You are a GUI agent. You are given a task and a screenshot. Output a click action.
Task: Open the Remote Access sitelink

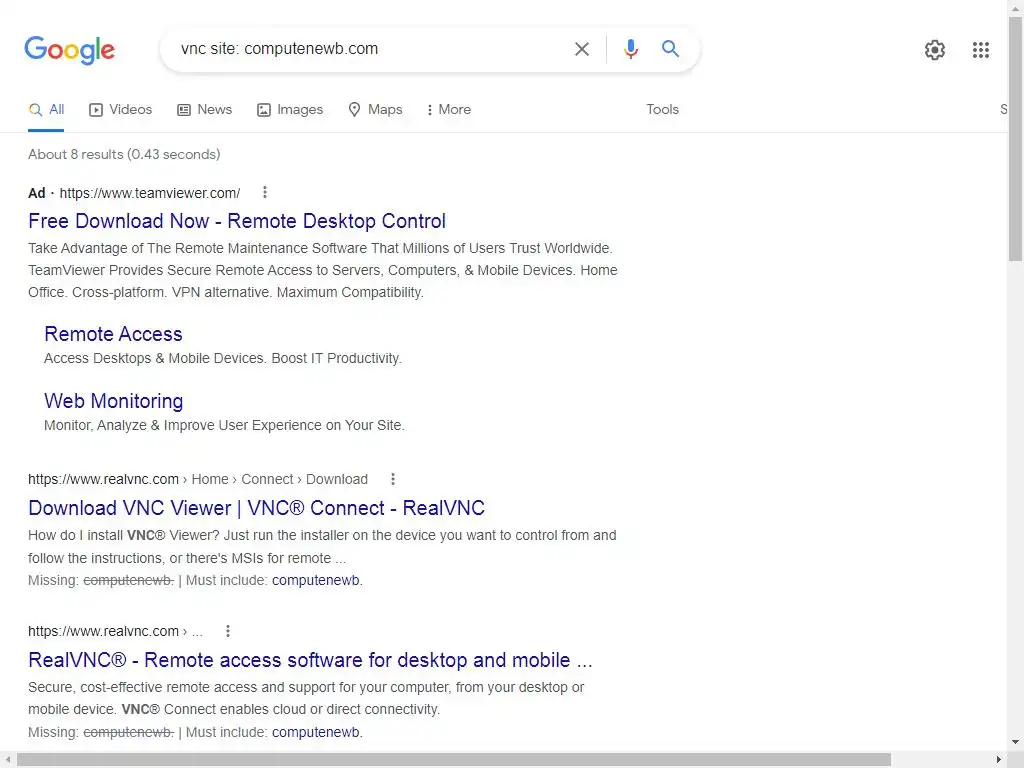click(x=113, y=334)
